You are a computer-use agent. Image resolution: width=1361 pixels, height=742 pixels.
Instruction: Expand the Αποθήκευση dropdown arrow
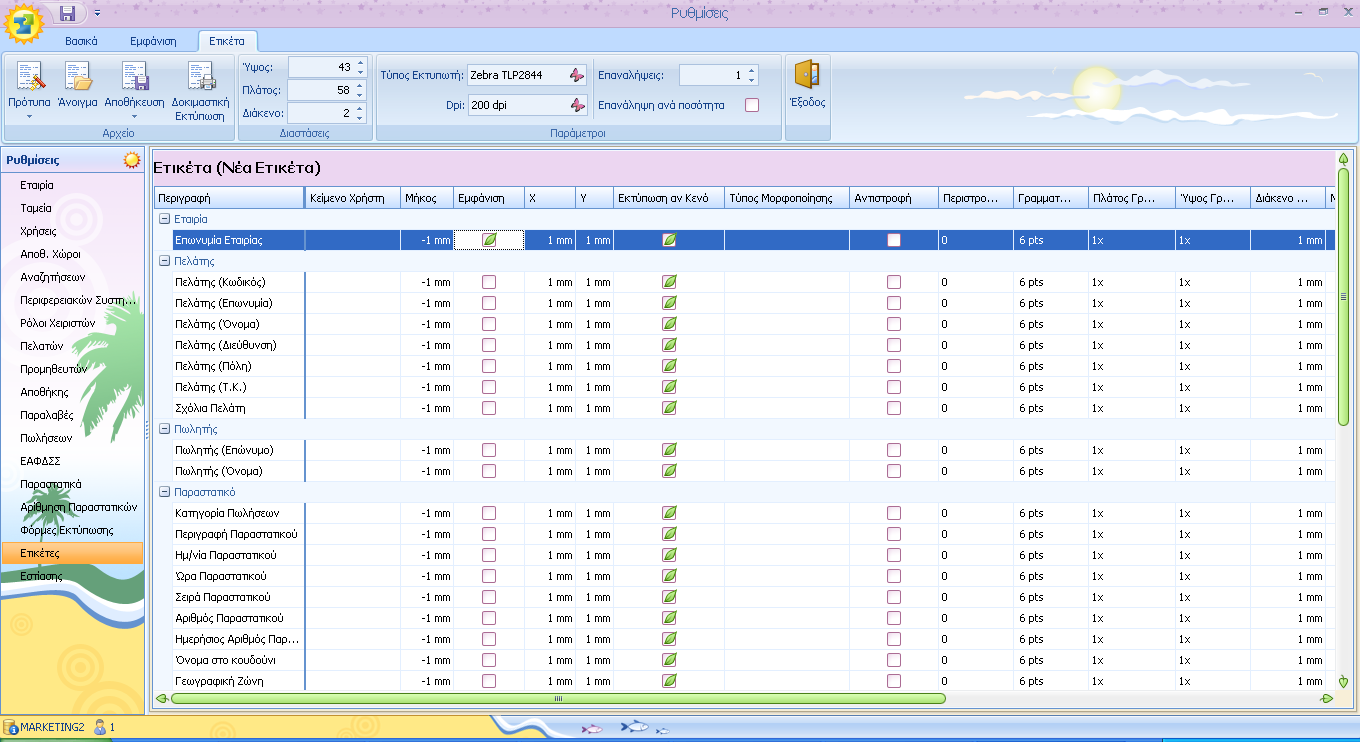[x=134, y=116]
